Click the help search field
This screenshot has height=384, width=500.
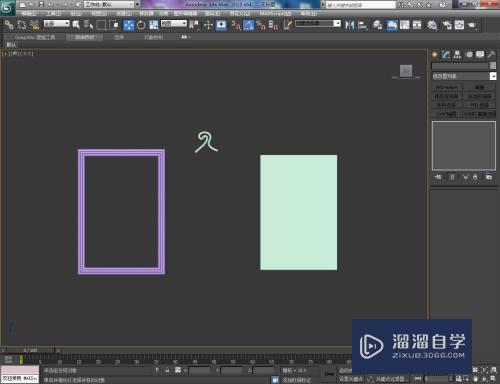coord(361,5)
